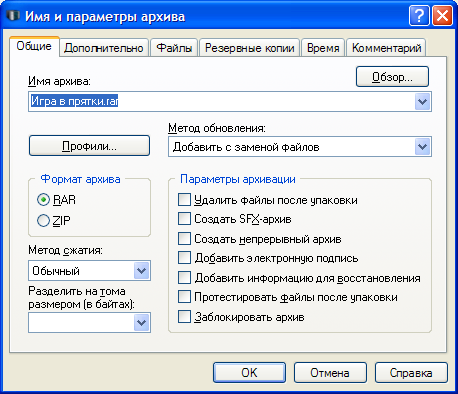Switch to the 'Резервные копии' tab

tap(250, 48)
